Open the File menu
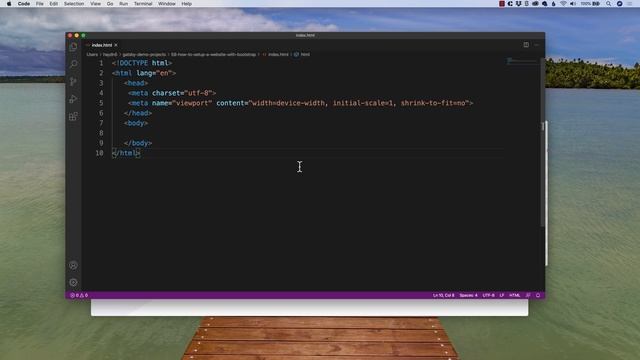Screen dimensions: 640x360 tap(40, 4)
